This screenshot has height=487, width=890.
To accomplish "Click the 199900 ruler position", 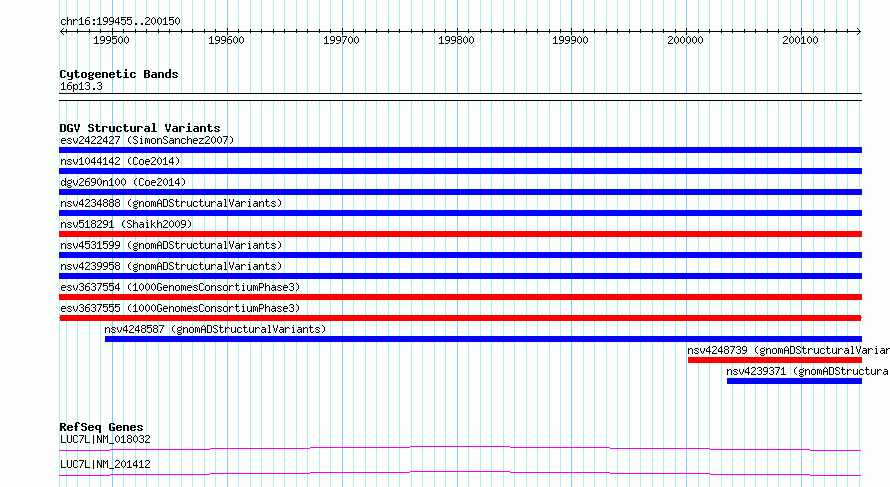I will pyautogui.click(x=570, y=40).
